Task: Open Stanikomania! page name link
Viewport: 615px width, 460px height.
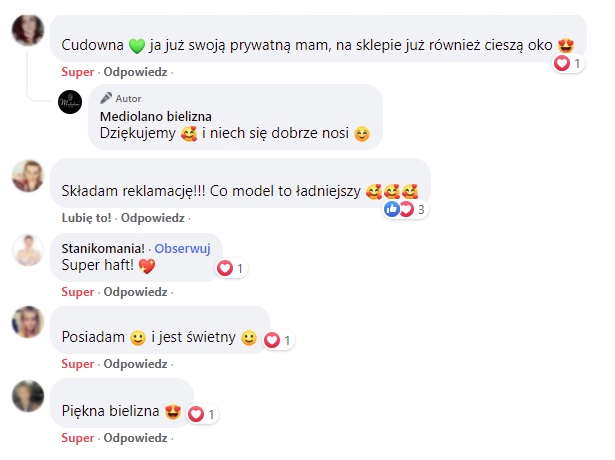Action: (104, 247)
